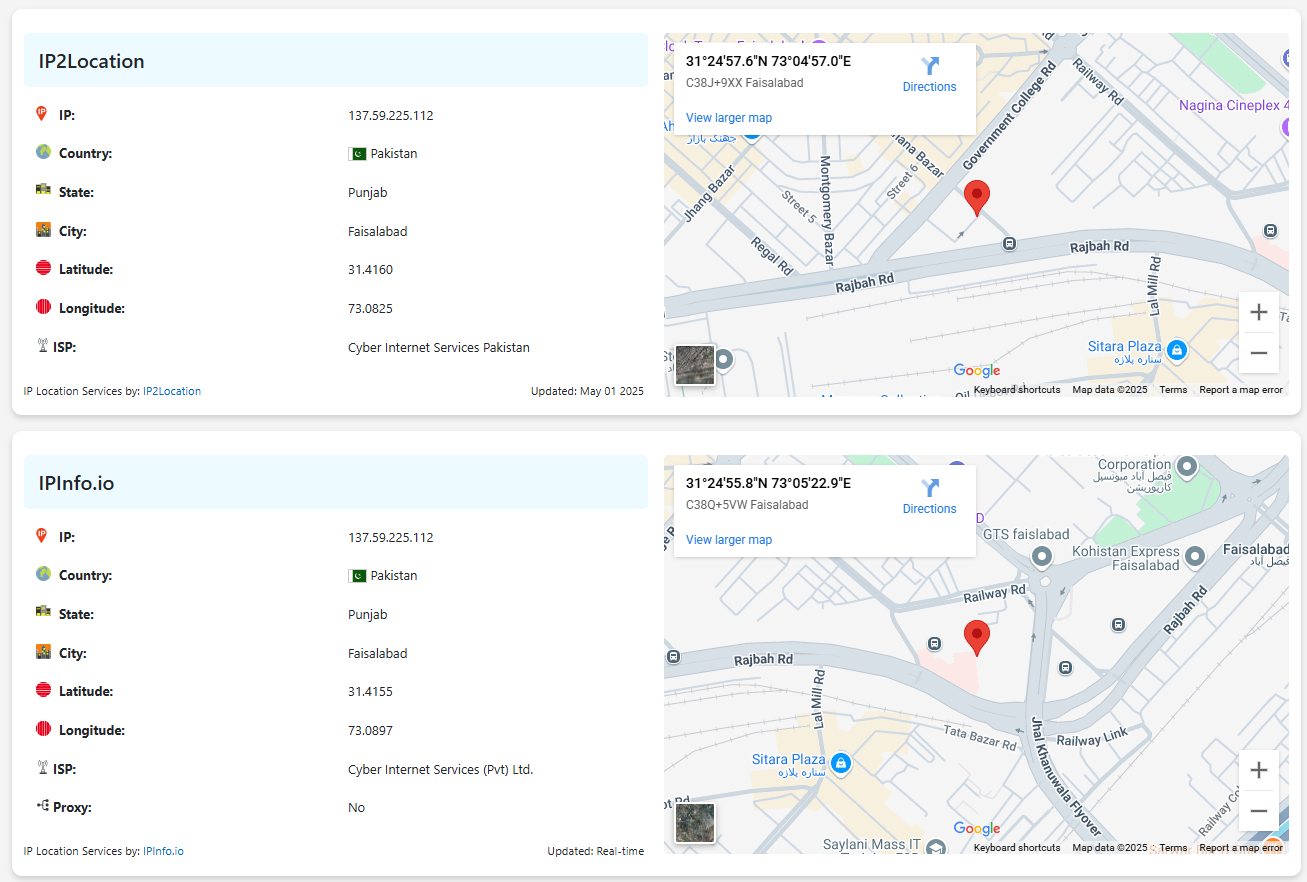Click the Proxy value No
This screenshot has height=882, width=1307.
(356, 808)
